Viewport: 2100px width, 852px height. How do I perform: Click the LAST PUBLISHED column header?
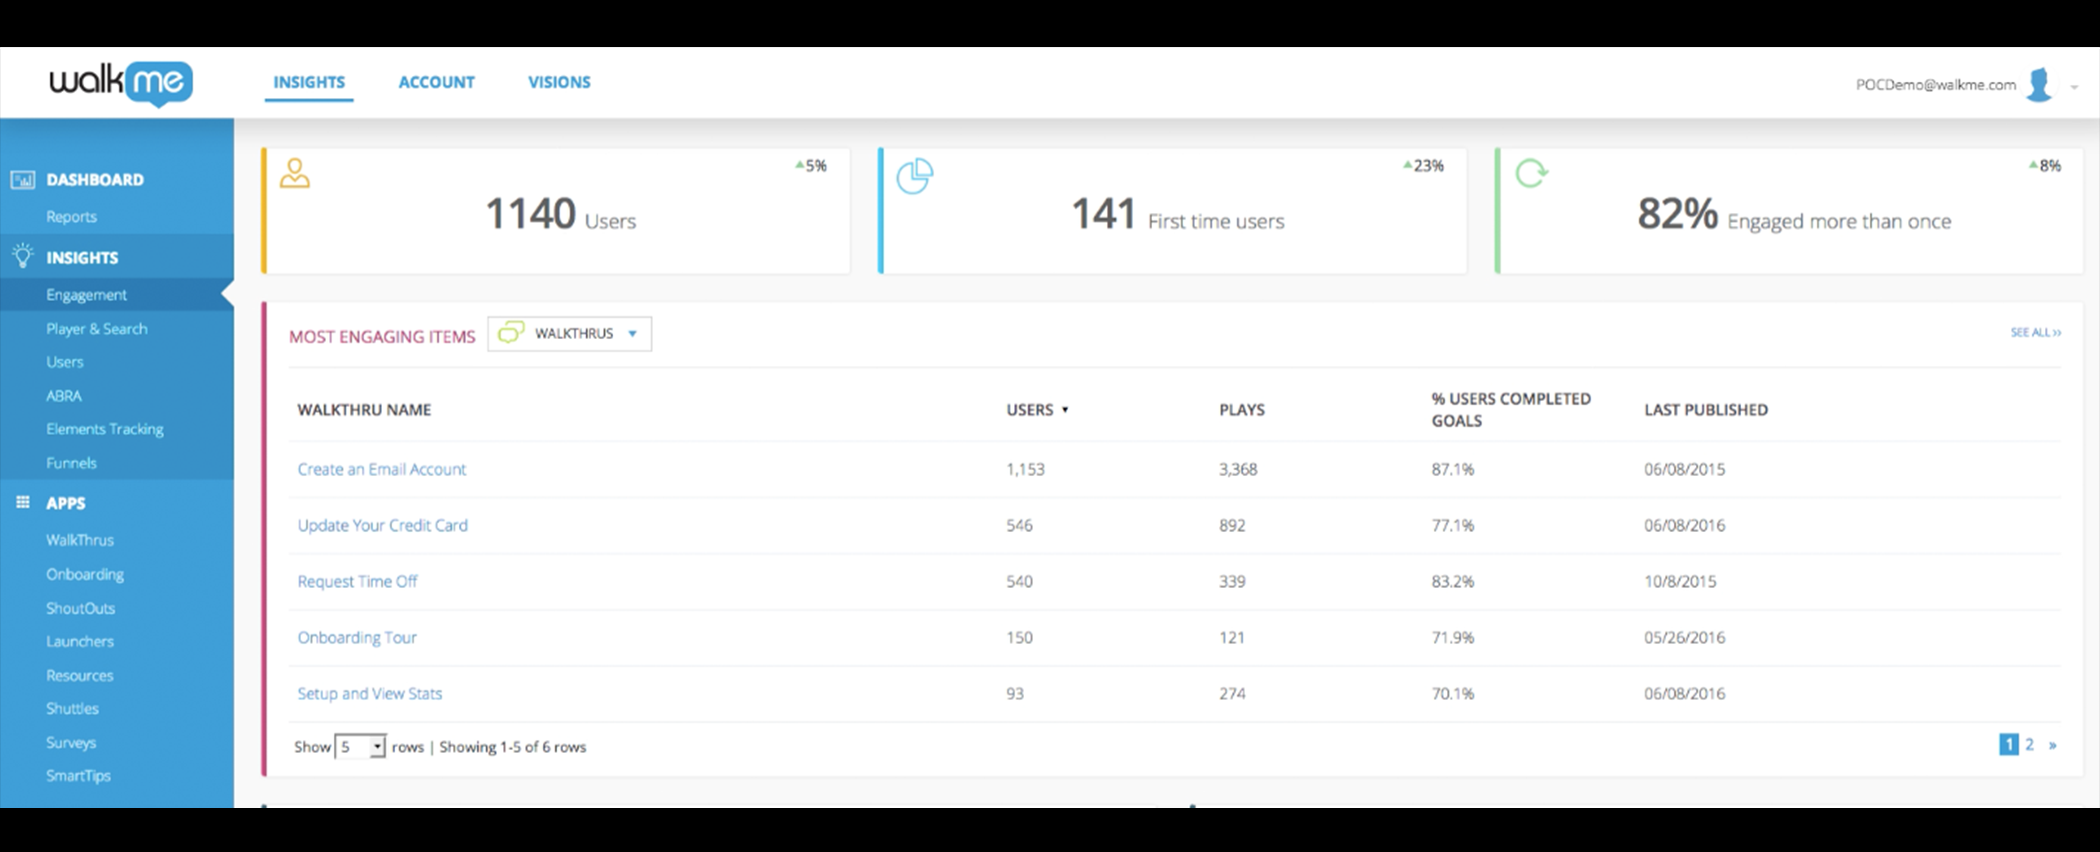click(1706, 409)
